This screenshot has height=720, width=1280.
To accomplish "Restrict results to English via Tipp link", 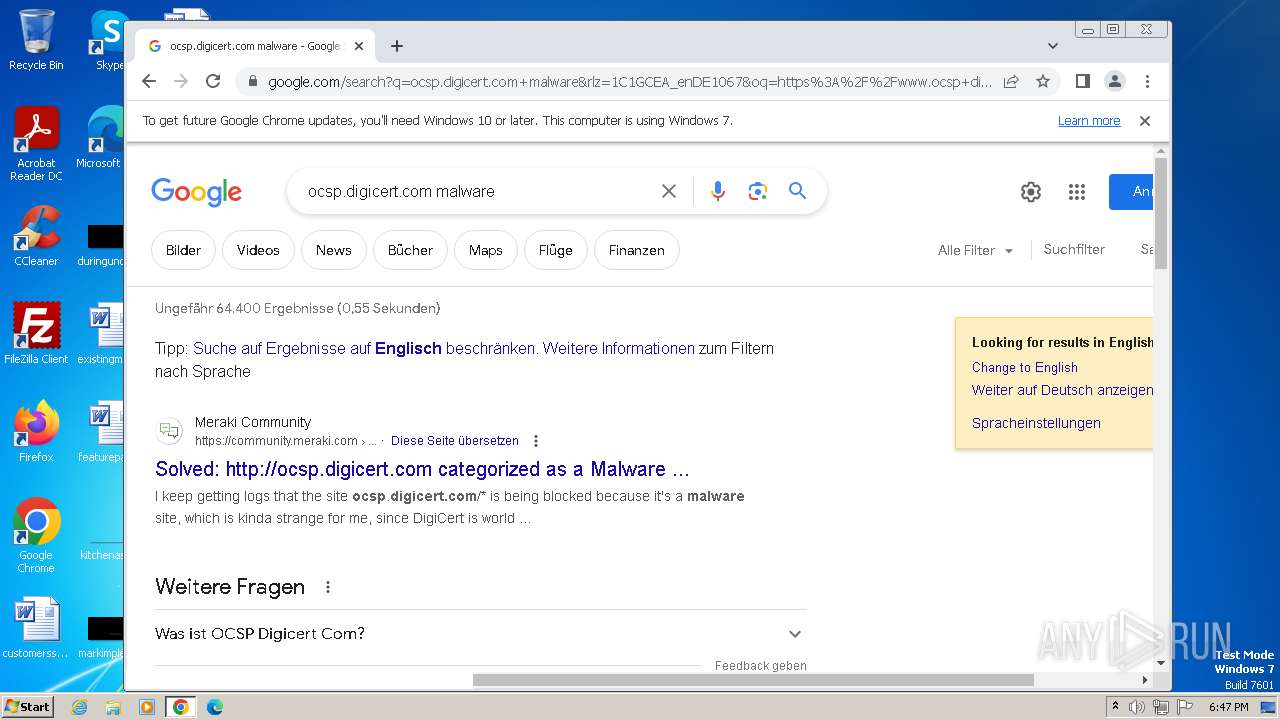I will [x=364, y=348].
